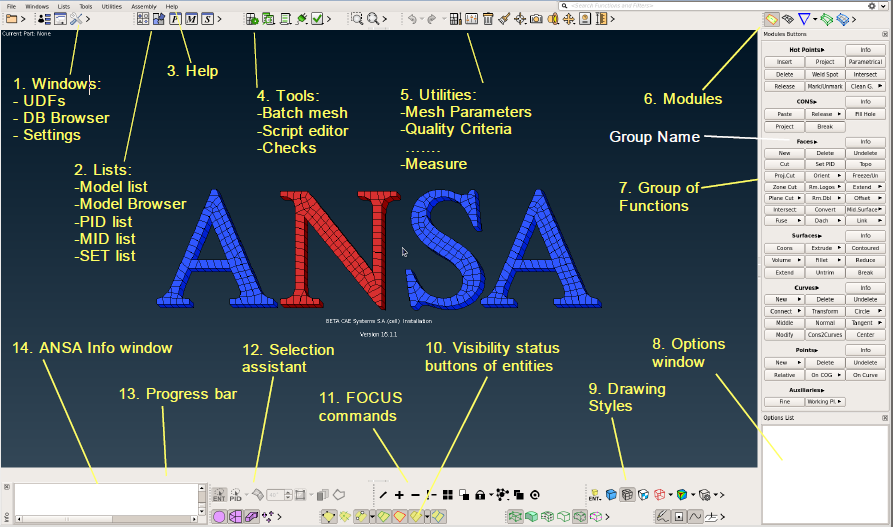Viewport: 893px width, 528px height.
Task: Select the blue solid cube drawing style
Action: tap(611, 495)
